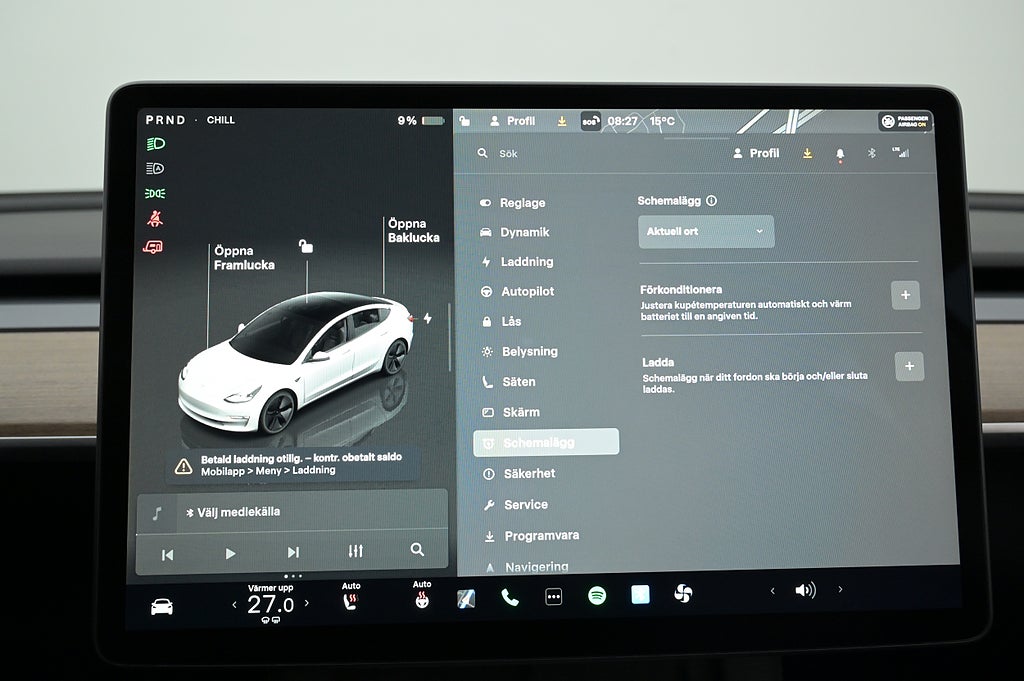Screen dimensions: 1024x681
Task: Open the all apps launcher dots
Action: [553, 596]
